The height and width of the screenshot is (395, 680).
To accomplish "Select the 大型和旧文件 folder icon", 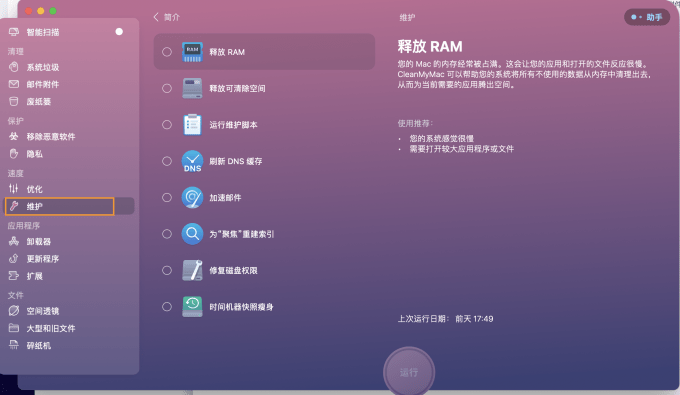I will click(14, 328).
